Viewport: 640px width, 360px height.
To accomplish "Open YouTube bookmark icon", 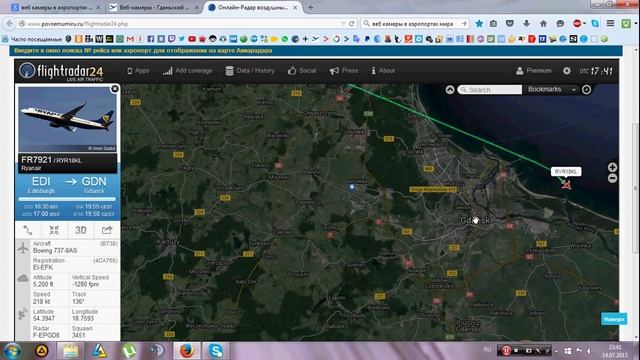I will click(192, 39).
